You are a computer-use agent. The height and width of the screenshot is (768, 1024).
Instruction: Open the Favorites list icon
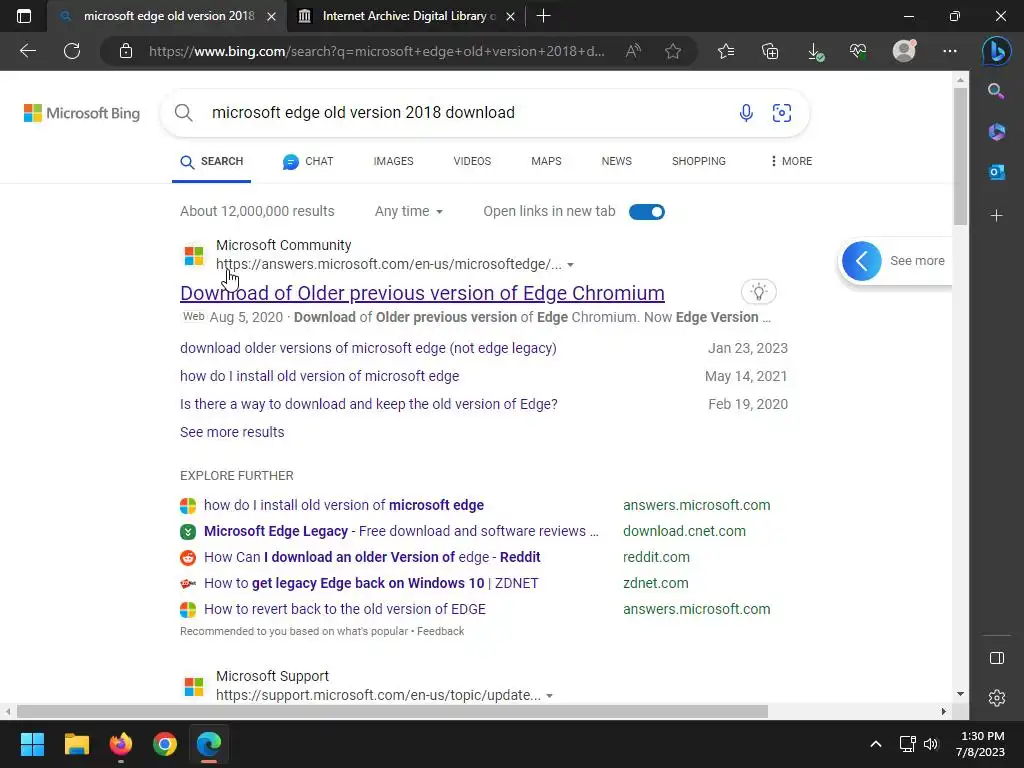[x=726, y=51]
